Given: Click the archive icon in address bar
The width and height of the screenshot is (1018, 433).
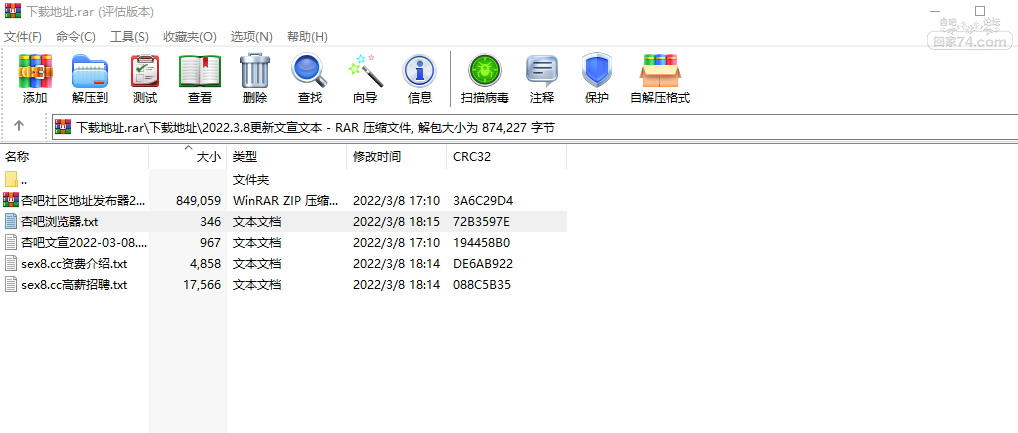Looking at the screenshot, I should [x=63, y=127].
